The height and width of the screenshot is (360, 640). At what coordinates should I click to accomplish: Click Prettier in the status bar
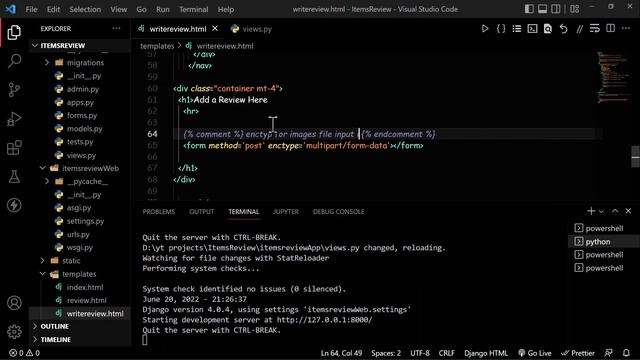pyautogui.click(x=578, y=353)
